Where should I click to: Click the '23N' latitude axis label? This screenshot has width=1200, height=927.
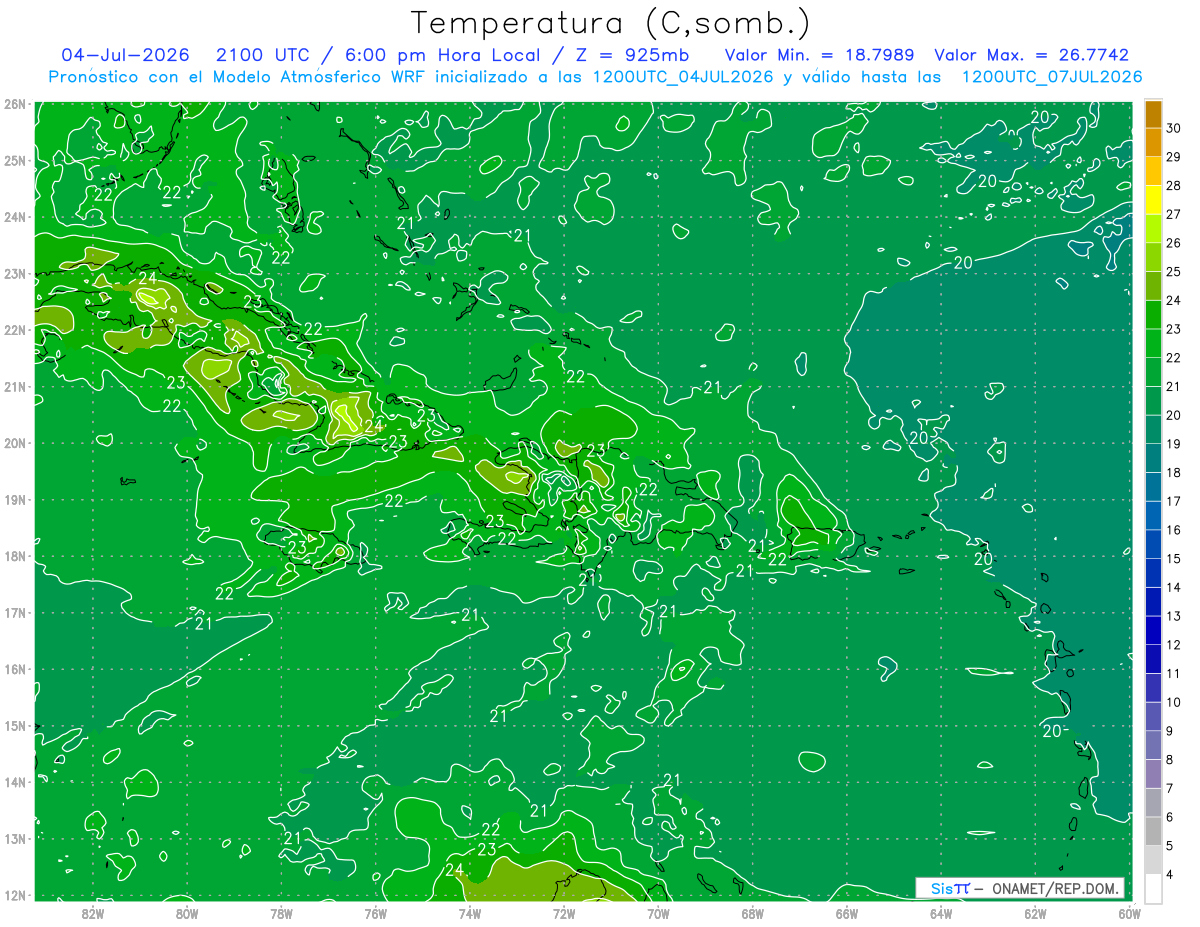(15, 273)
